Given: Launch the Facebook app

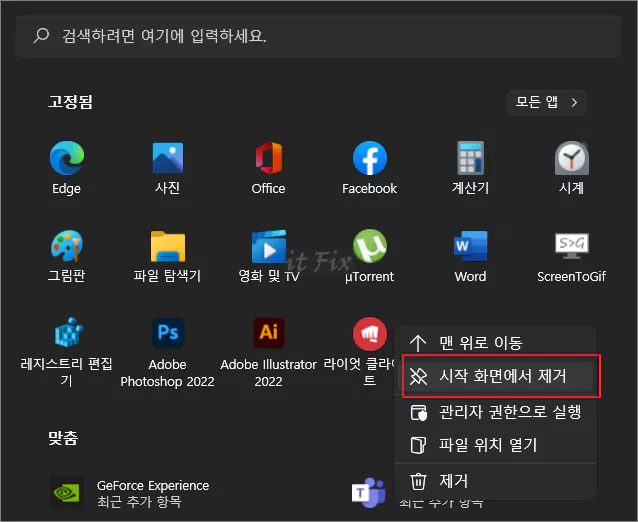Looking at the screenshot, I should [369, 168].
